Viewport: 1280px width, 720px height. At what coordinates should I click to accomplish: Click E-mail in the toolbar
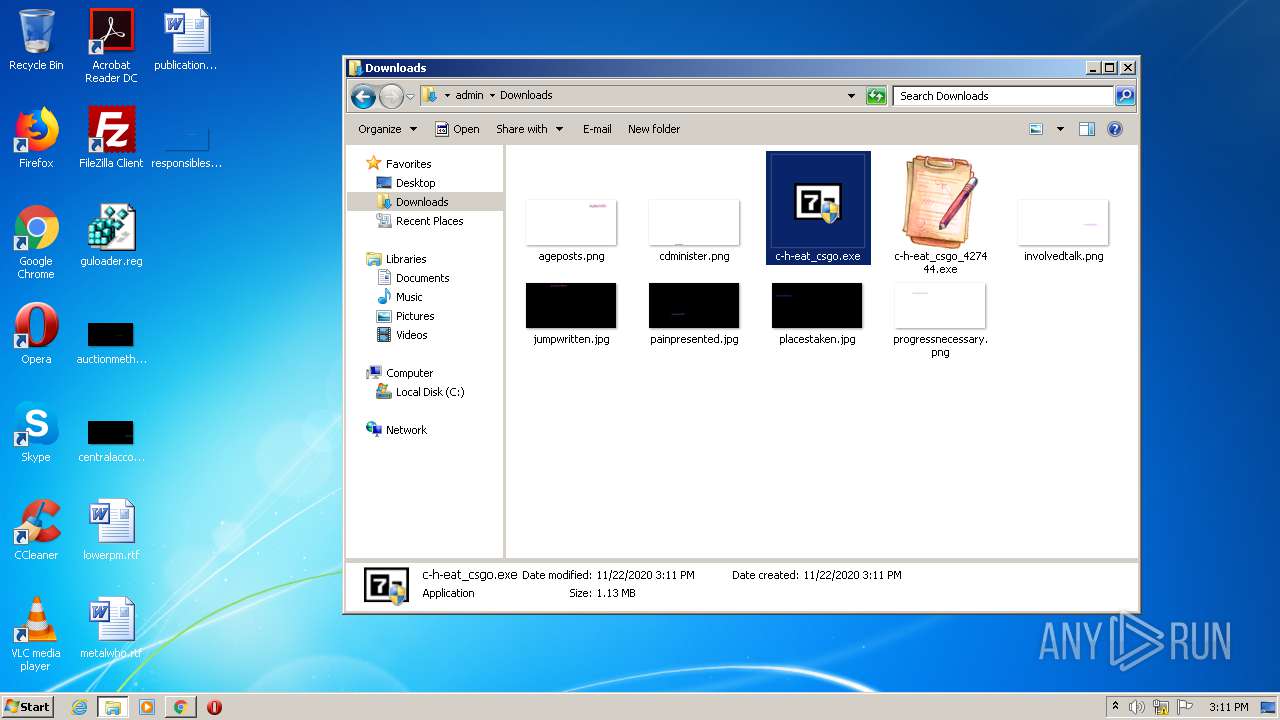[597, 129]
